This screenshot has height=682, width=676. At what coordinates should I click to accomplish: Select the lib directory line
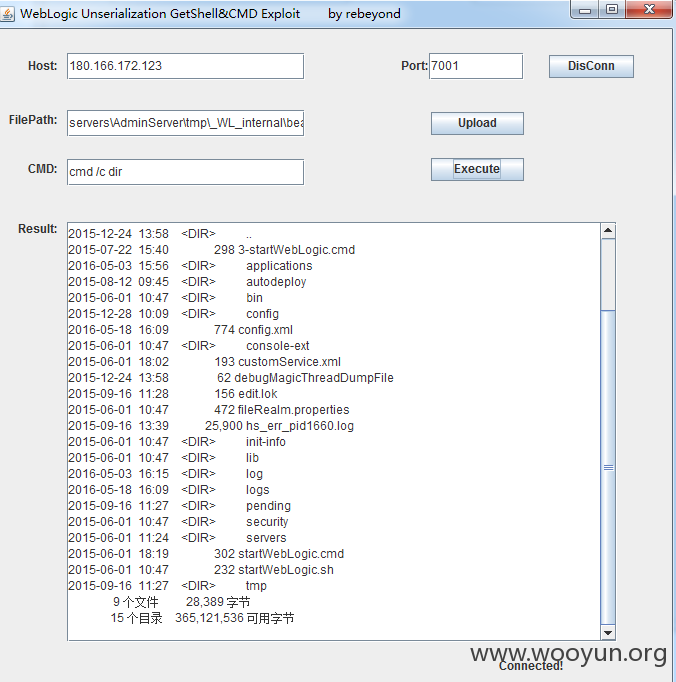(164, 458)
